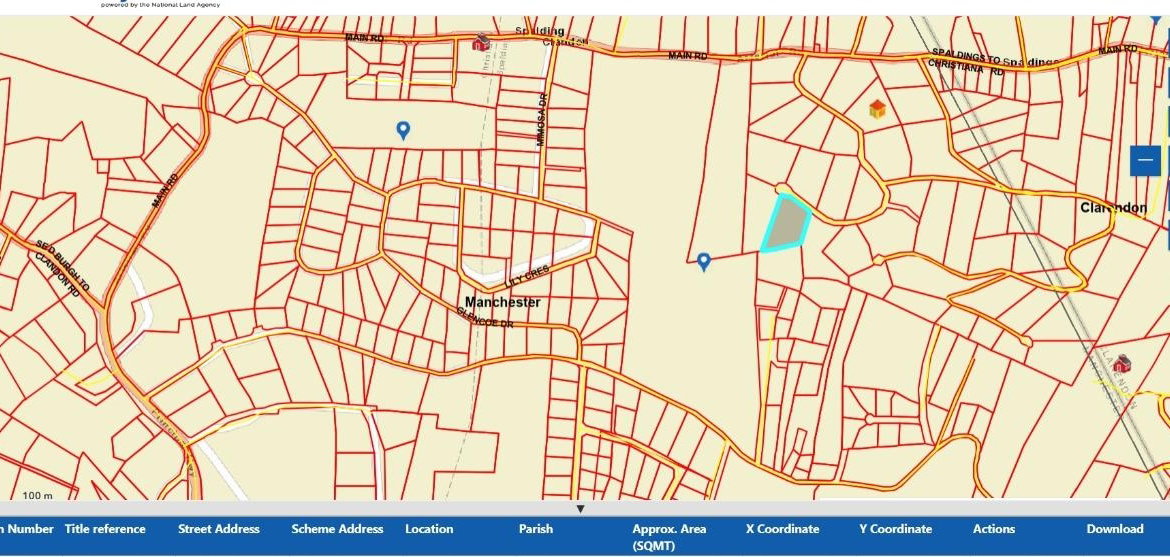The image size is (1170, 557).
Task: Click blue location pin north of Manchester label
Action: (x=403, y=130)
